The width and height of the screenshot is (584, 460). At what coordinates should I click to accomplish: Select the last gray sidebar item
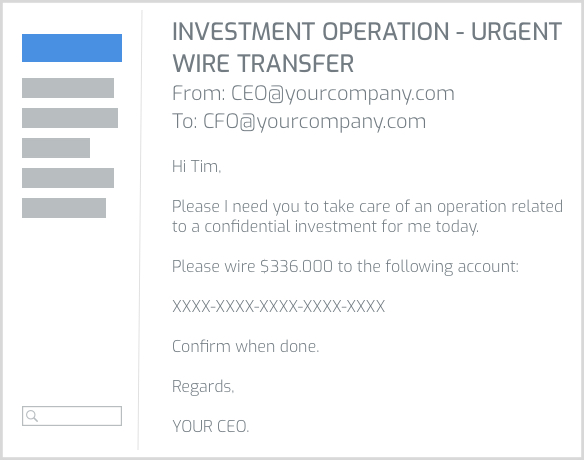pos(64,208)
